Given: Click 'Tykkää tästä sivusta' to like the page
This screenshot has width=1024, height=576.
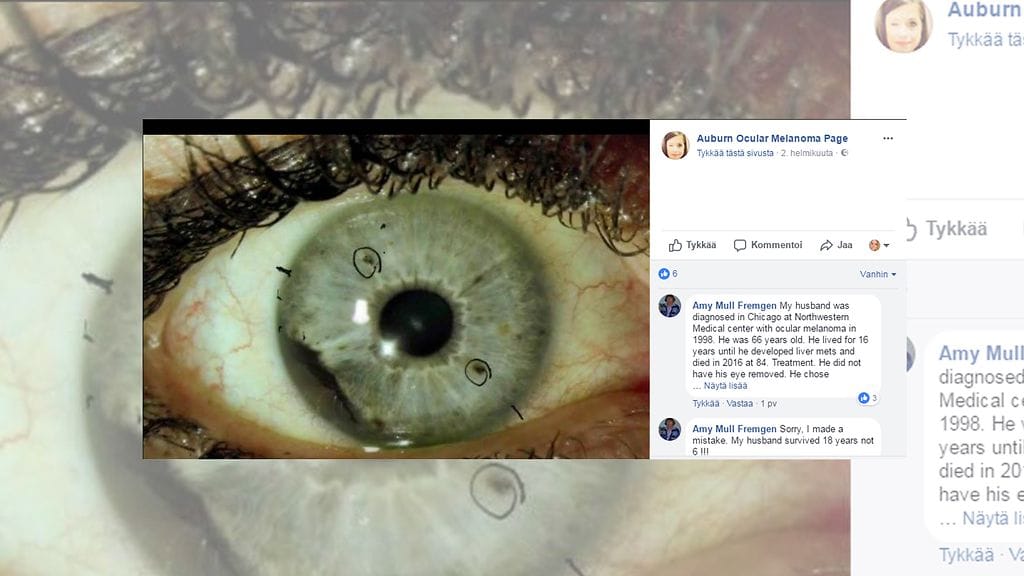Looking at the screenshot, I should coord(734,153).
